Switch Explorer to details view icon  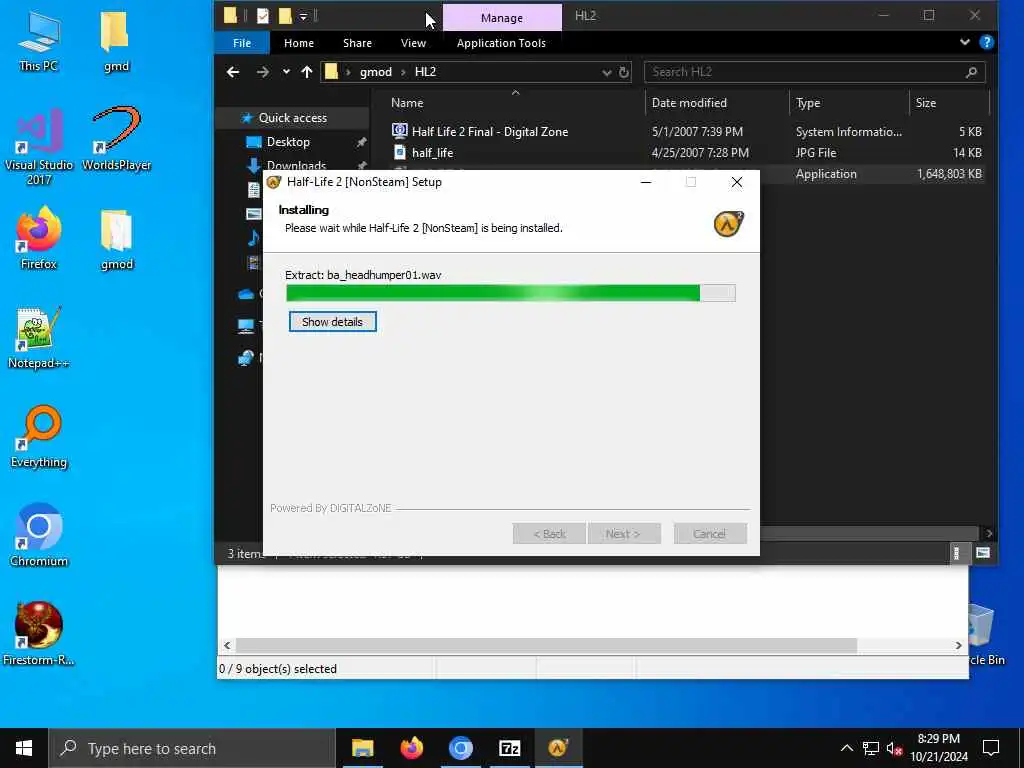[x=956, y=554]
